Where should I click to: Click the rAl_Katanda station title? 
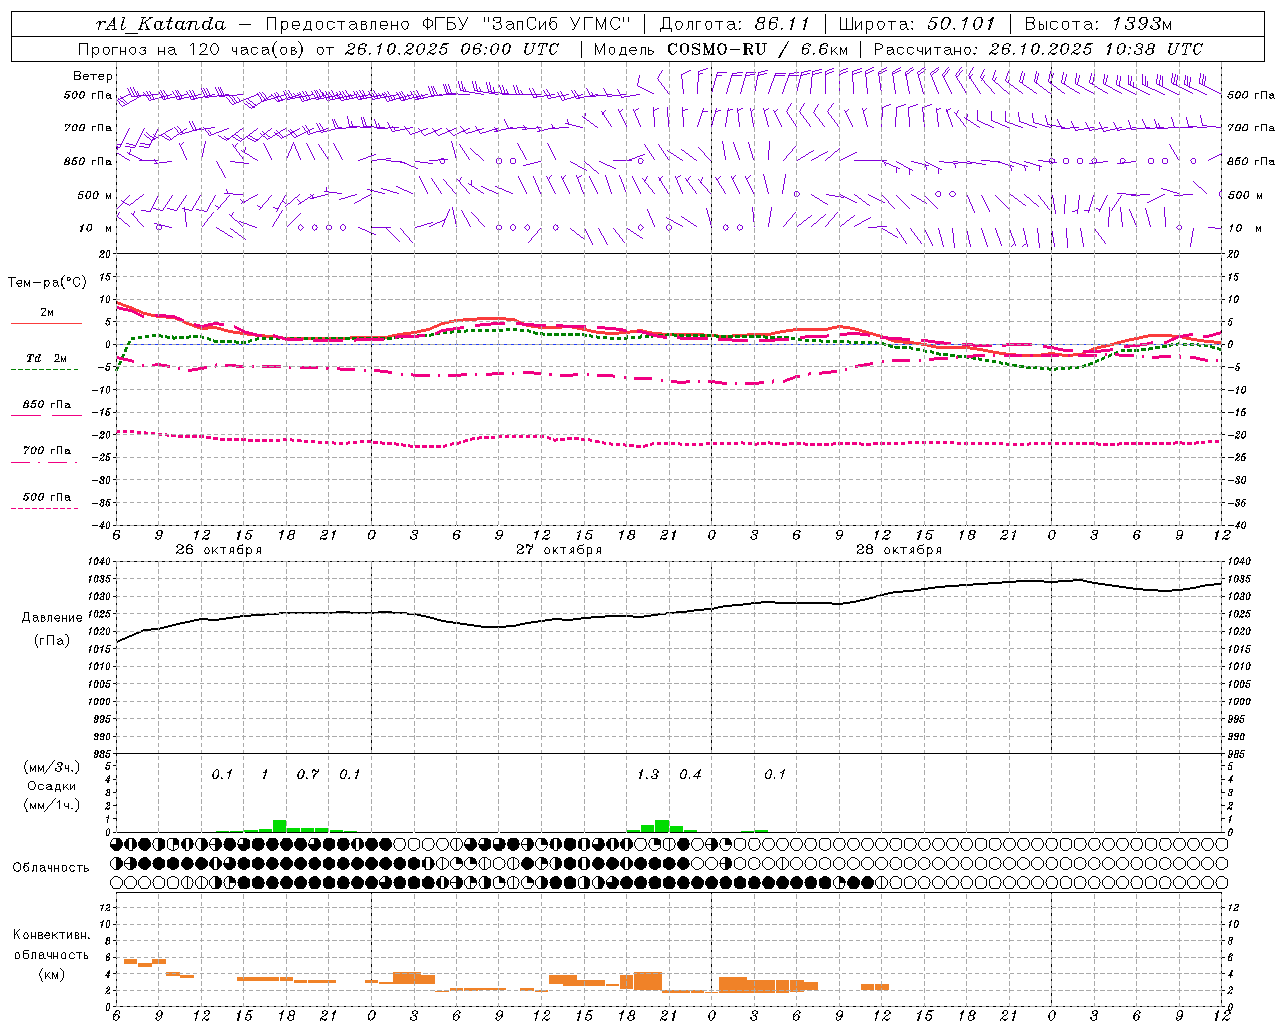pos(161,23)
